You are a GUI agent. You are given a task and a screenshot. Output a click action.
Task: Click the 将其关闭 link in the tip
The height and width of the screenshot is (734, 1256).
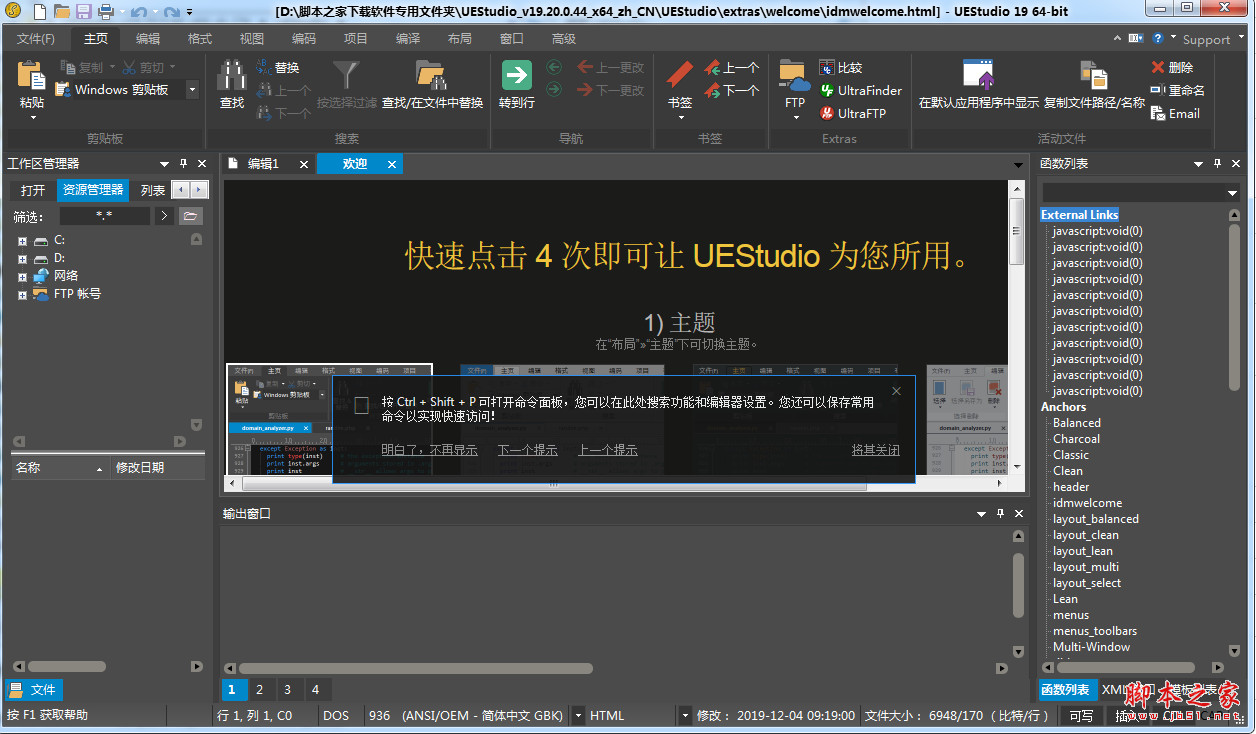[875, 450]
